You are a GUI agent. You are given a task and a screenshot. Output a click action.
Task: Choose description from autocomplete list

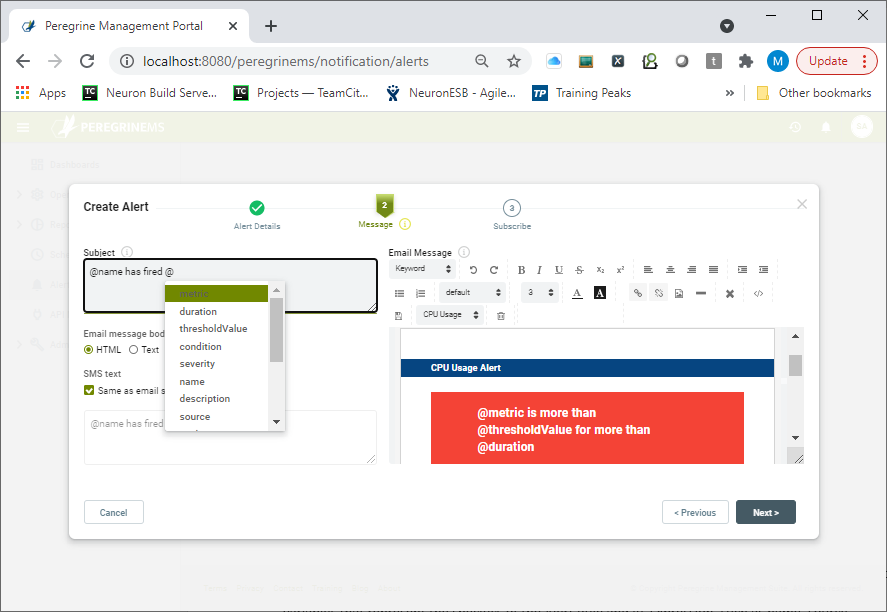pos(216,399)
